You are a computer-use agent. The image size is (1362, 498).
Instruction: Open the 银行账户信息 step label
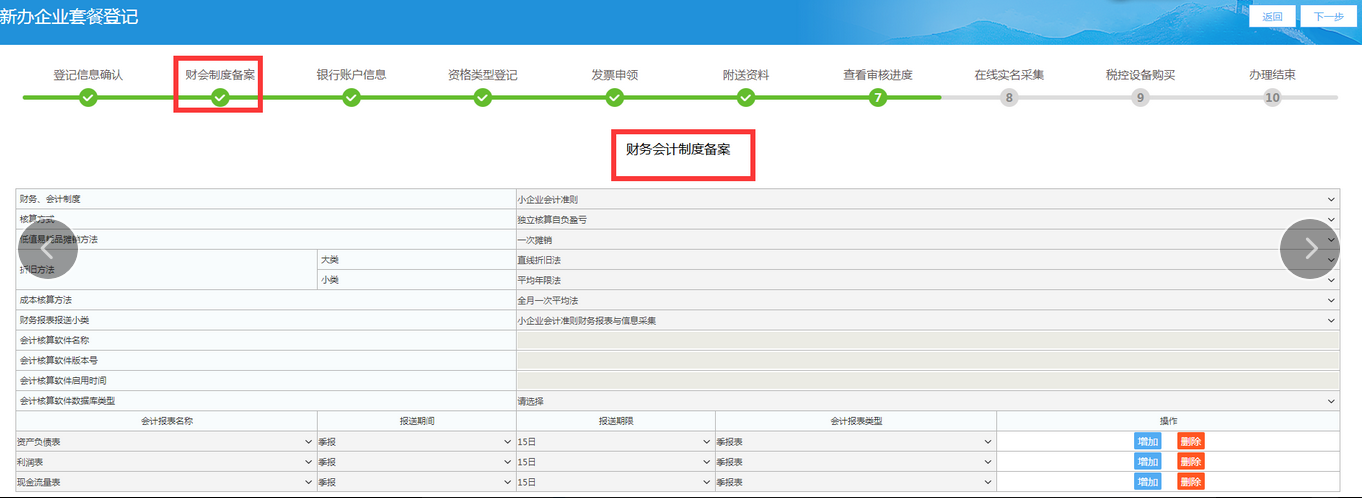(x=351, y=75)
